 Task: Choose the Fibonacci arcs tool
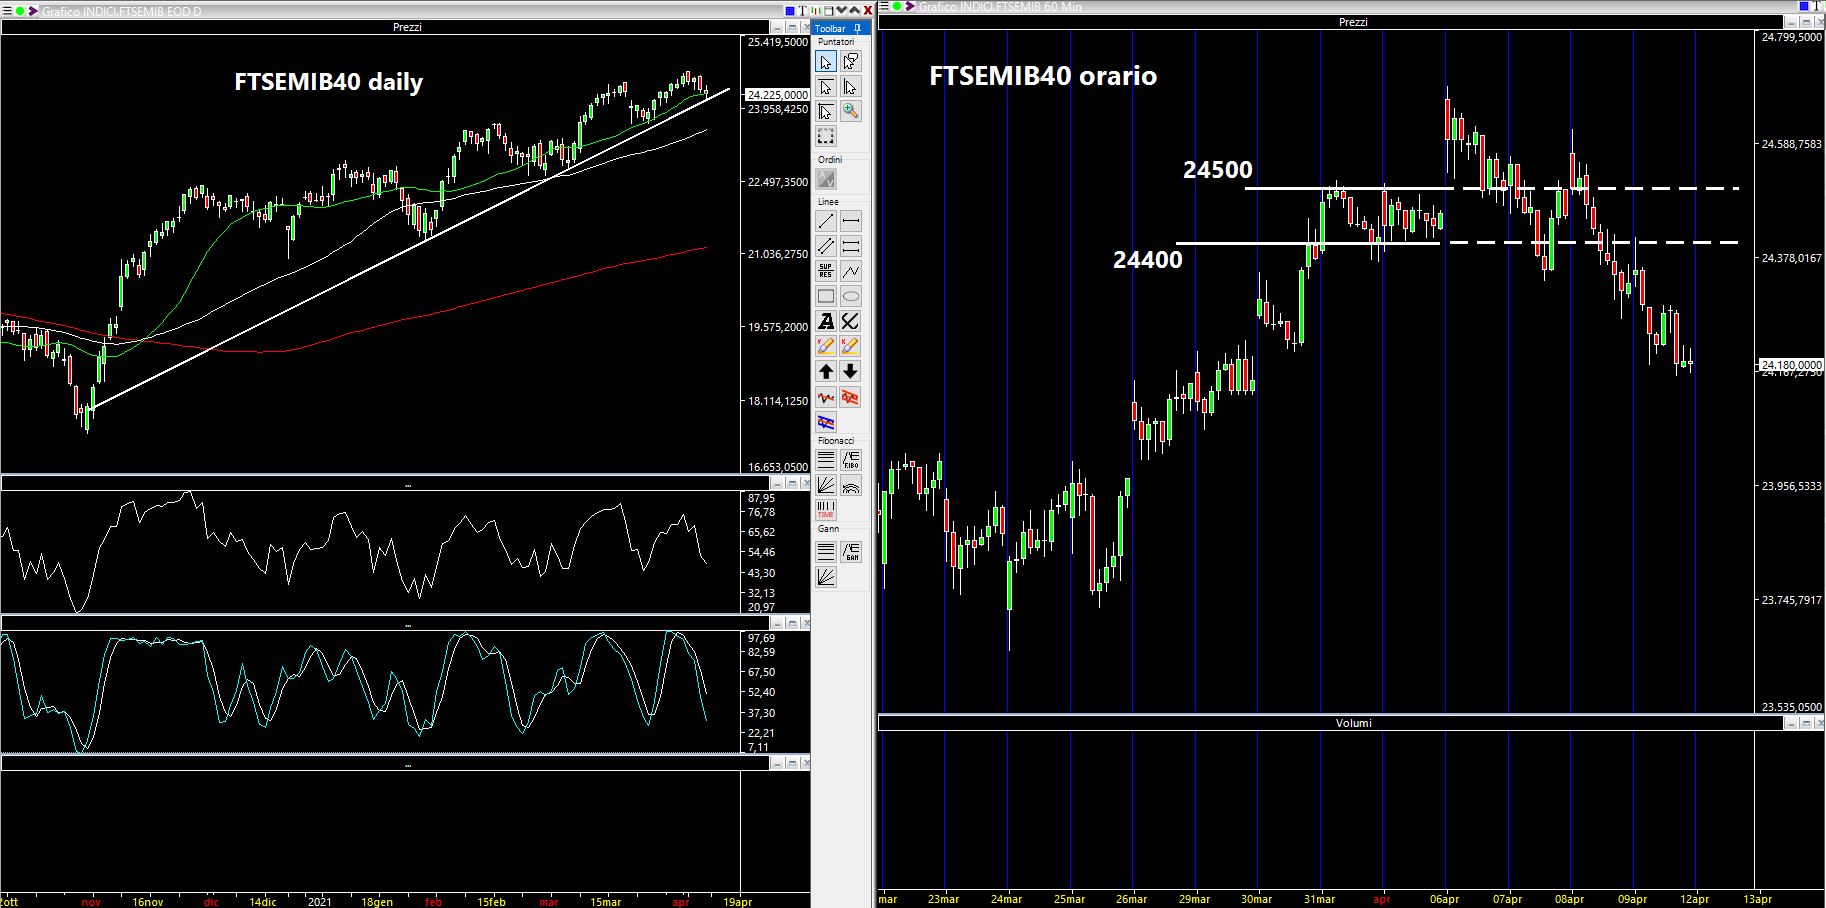coord(851,485)
